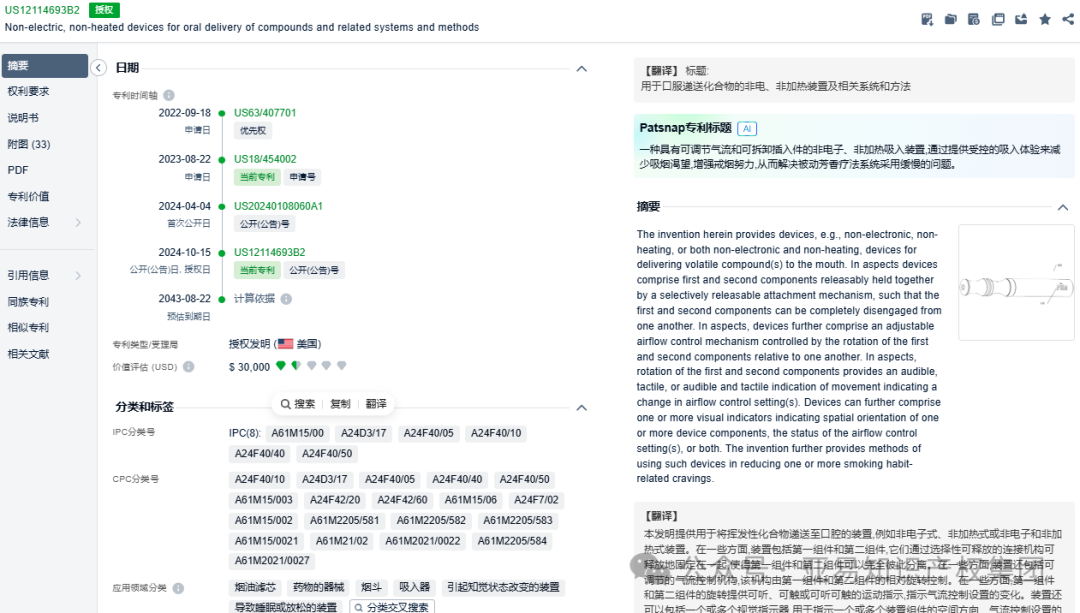Copy the patent page using the copy icon
The image size is (1080, 613).
click(998, 18)
